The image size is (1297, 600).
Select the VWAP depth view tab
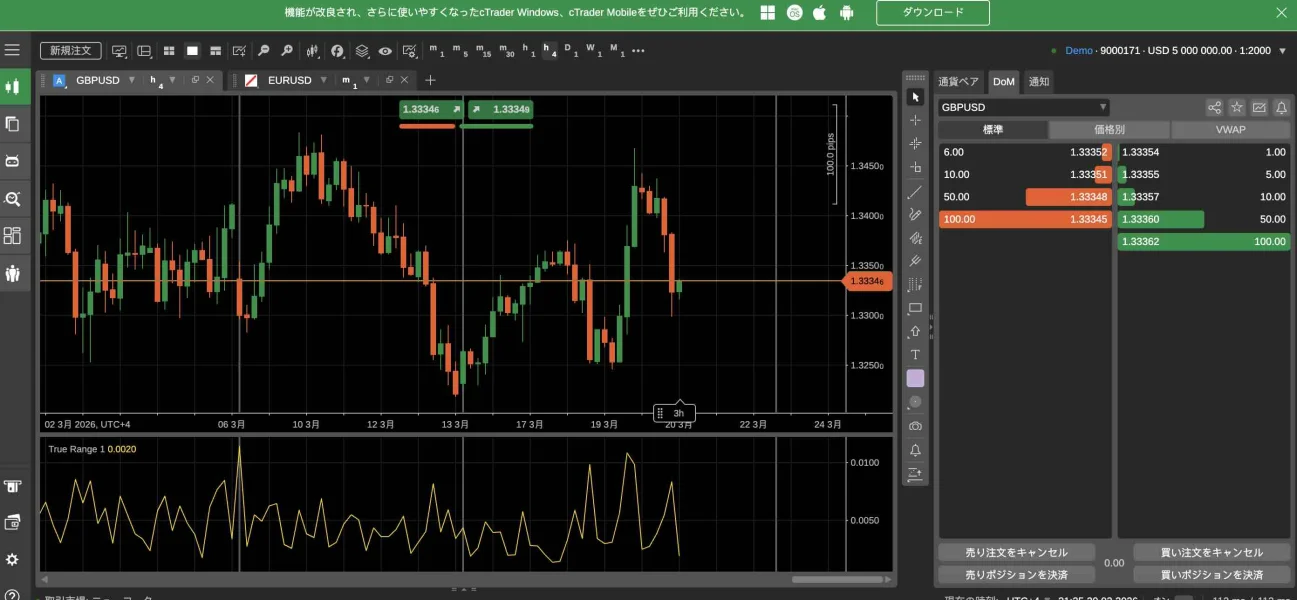(x=1230, y=130)
